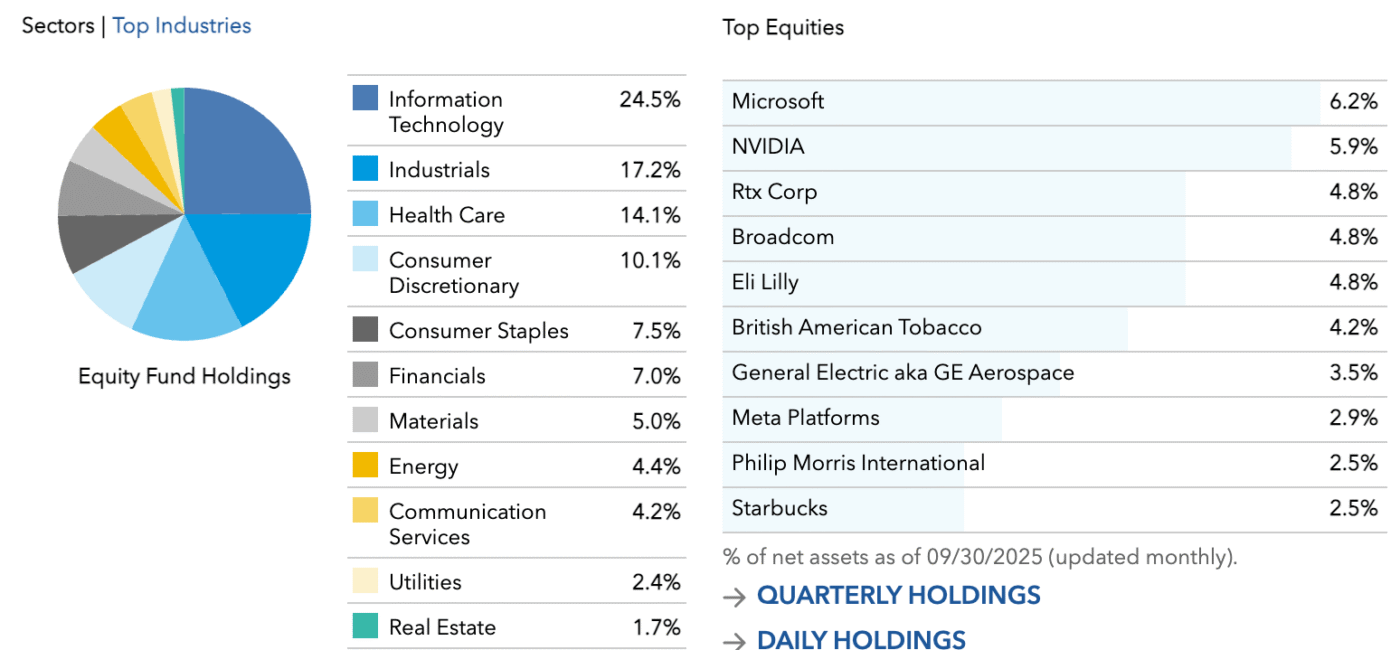Click the Industrials legend color square
This screenshot has height=650, width=1400.
365,169
